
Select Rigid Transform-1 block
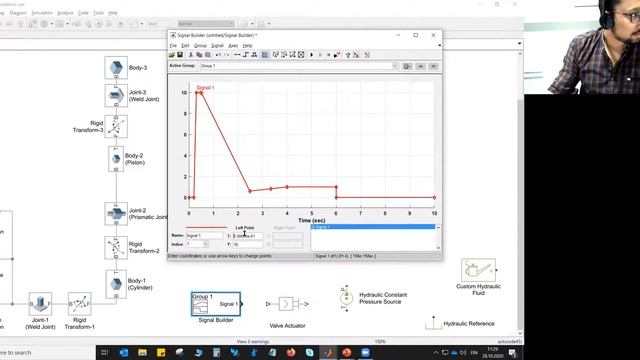(x=80, y=304)
